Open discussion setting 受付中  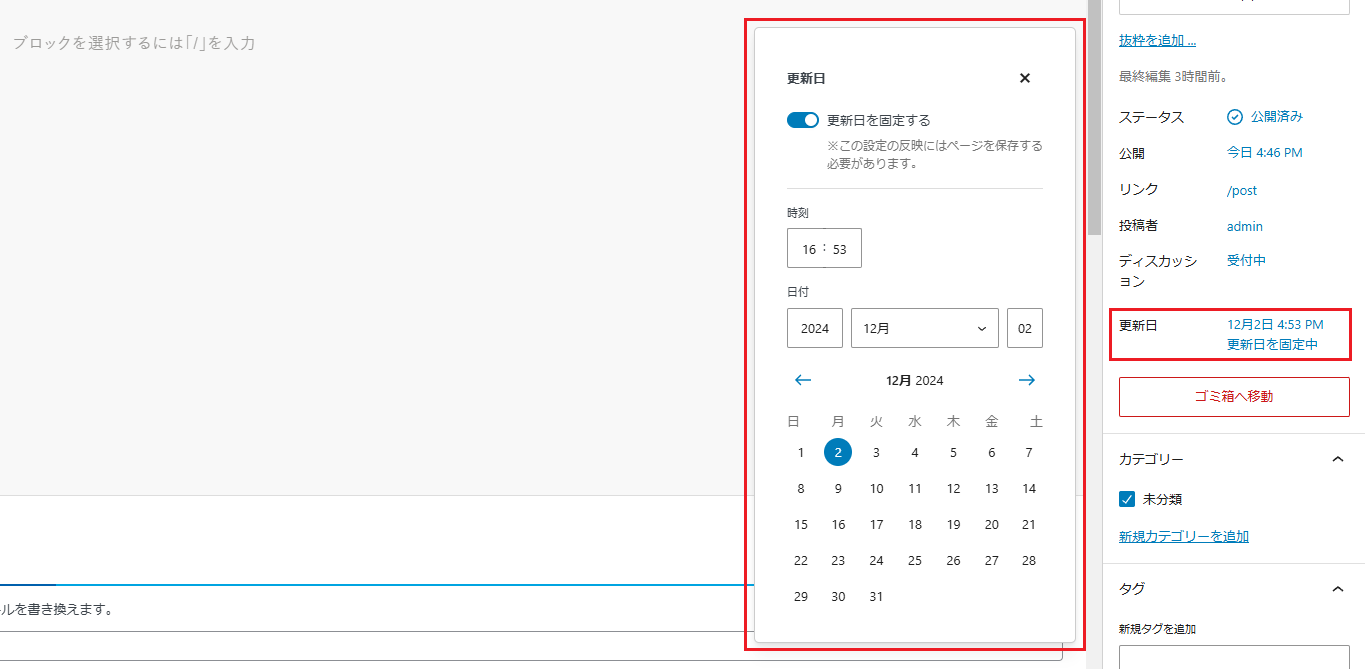point(1246,260)
